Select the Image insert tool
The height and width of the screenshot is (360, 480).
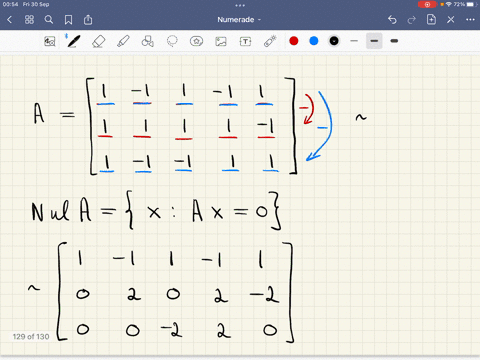221,41
